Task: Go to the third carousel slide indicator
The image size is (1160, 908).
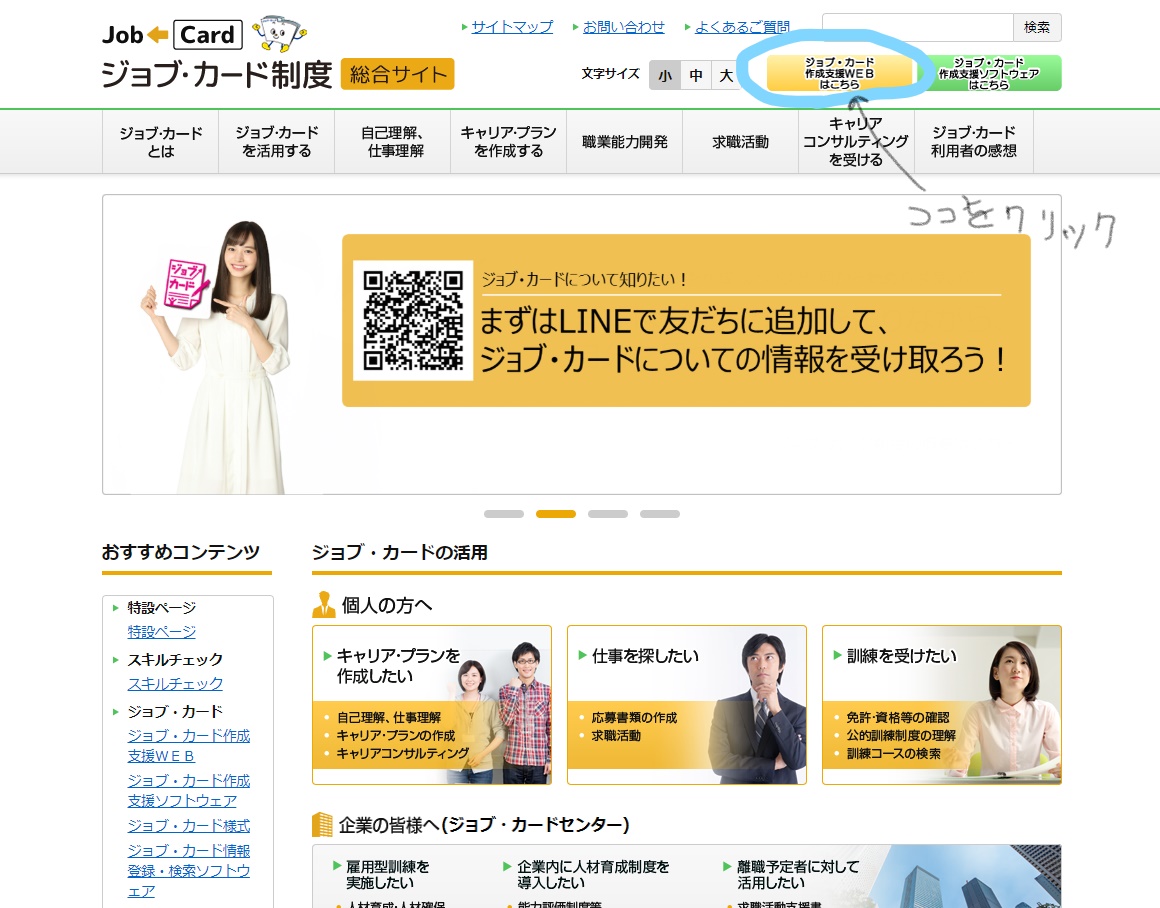Action: coord(608,514)
